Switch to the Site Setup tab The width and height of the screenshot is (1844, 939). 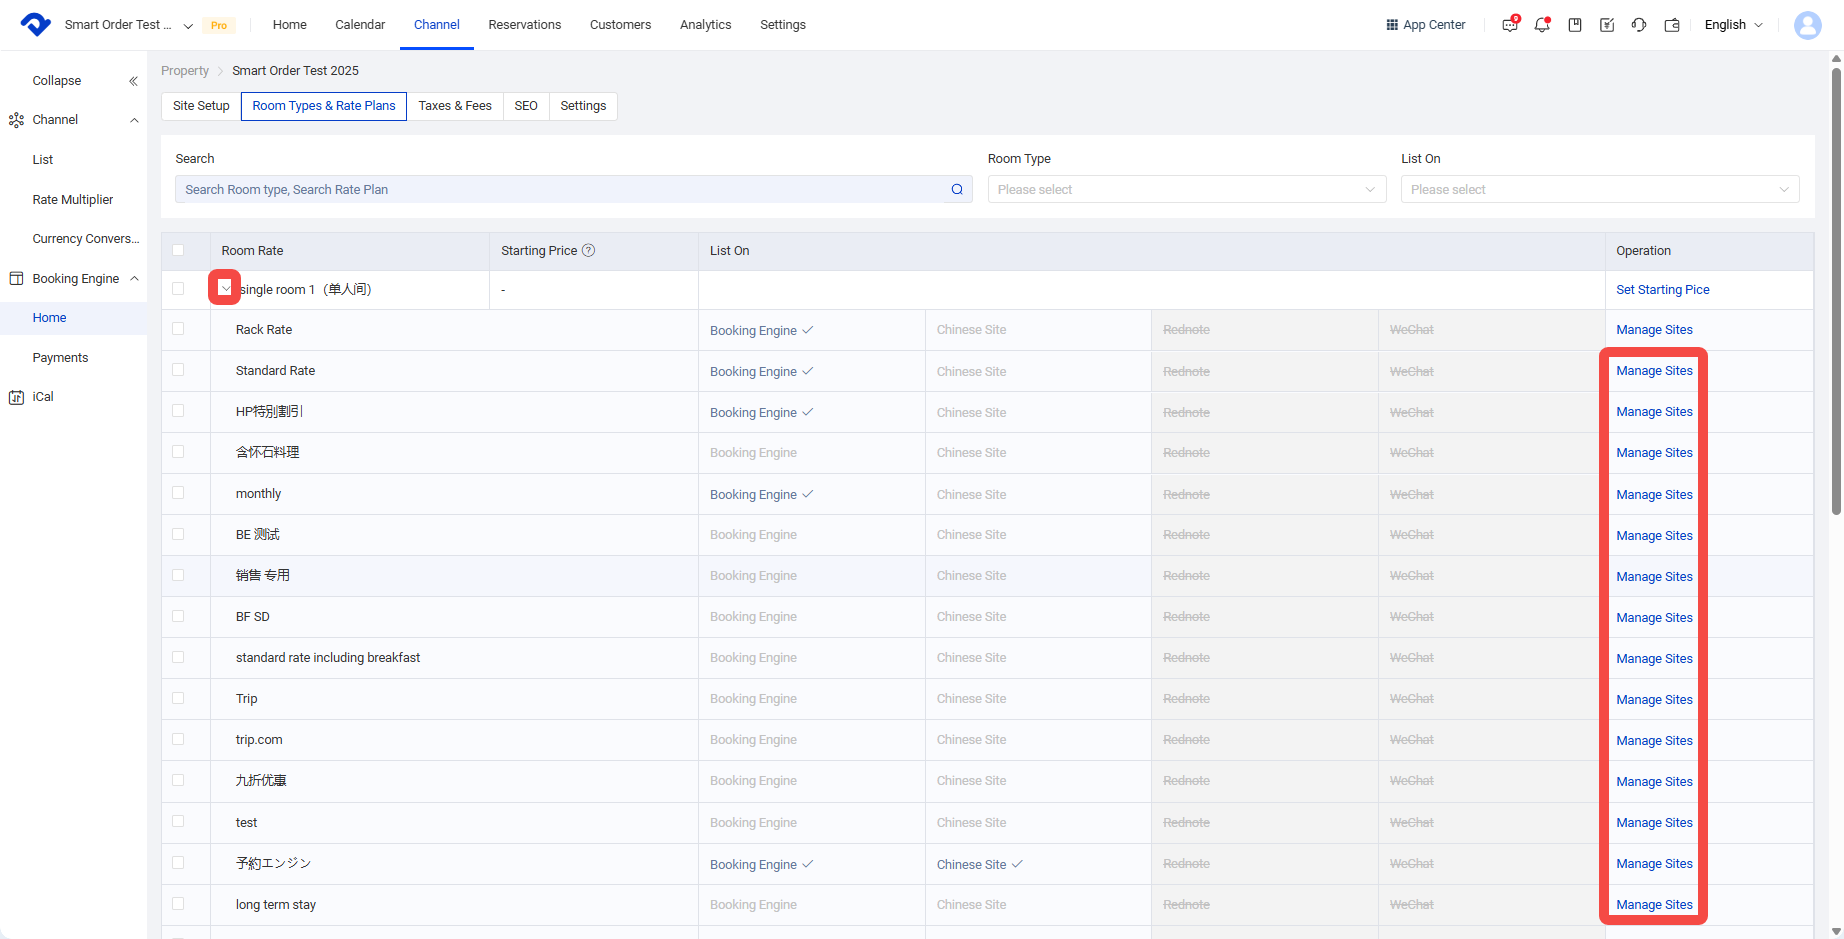[x=201, y=106]
